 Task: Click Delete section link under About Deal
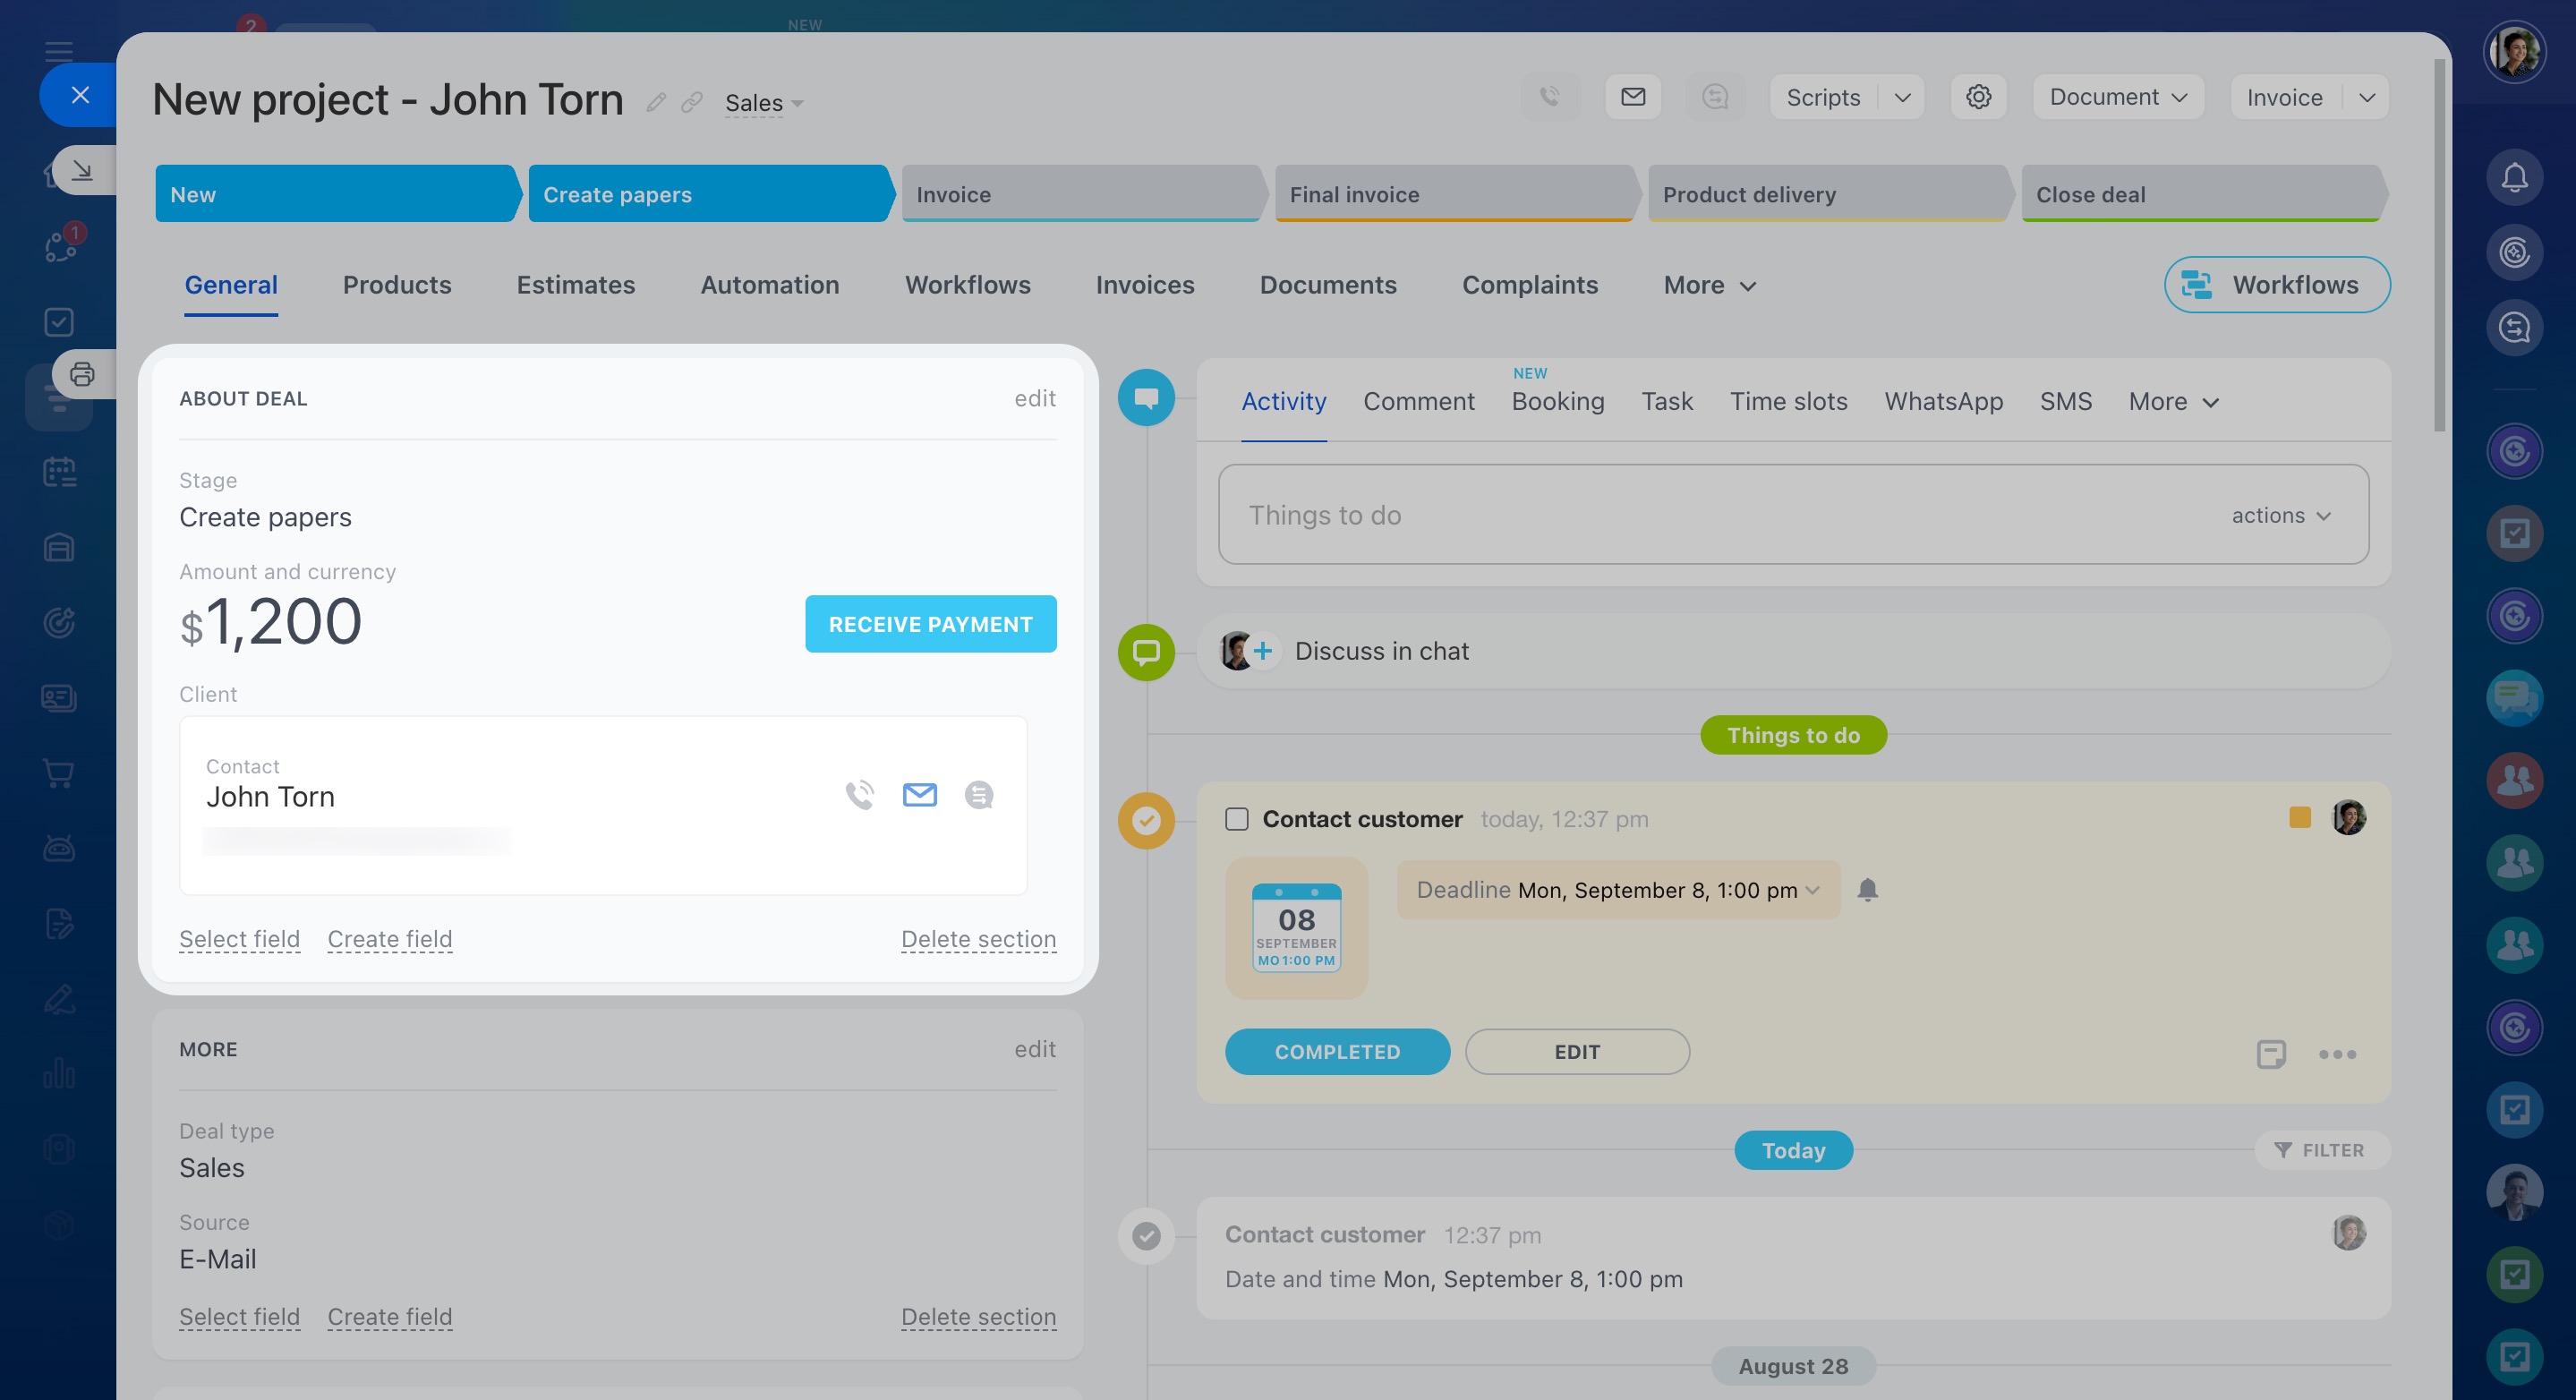coord(978,939)
